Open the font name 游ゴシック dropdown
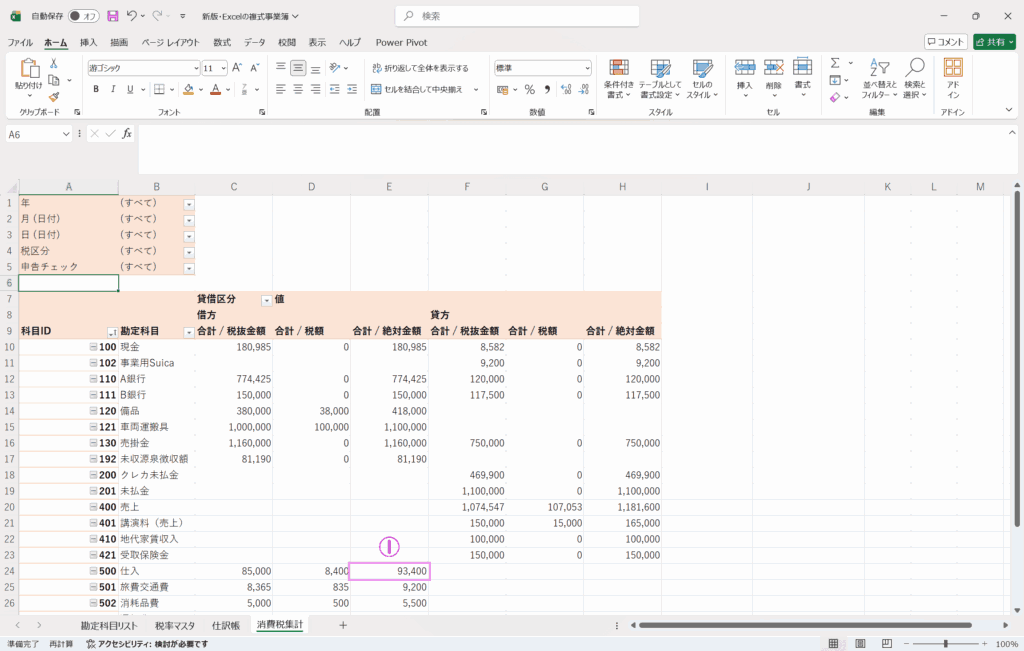This screenshot has height=651, width=1024. click(x=196, y=68)
